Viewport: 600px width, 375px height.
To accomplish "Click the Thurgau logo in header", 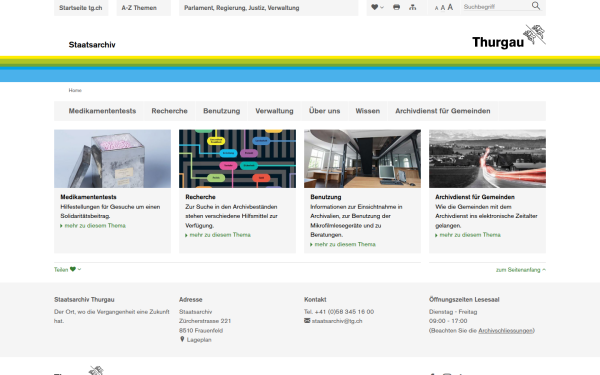I will coord(509,37).
